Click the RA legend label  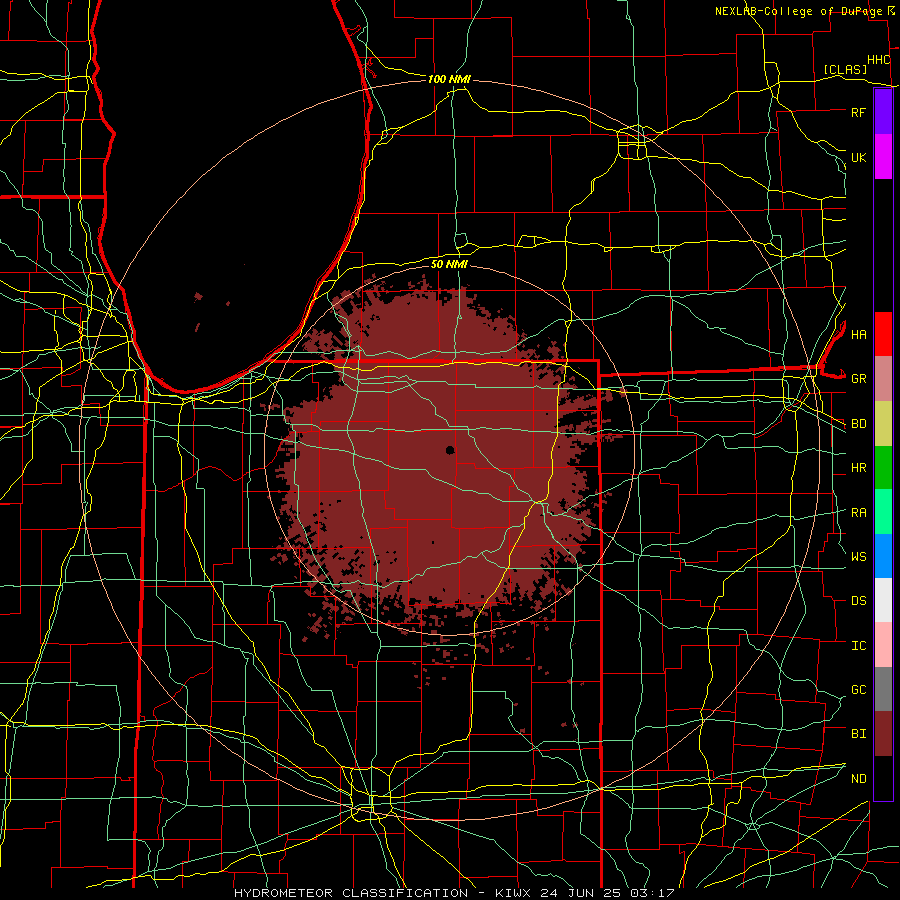[x=858, y=513]
